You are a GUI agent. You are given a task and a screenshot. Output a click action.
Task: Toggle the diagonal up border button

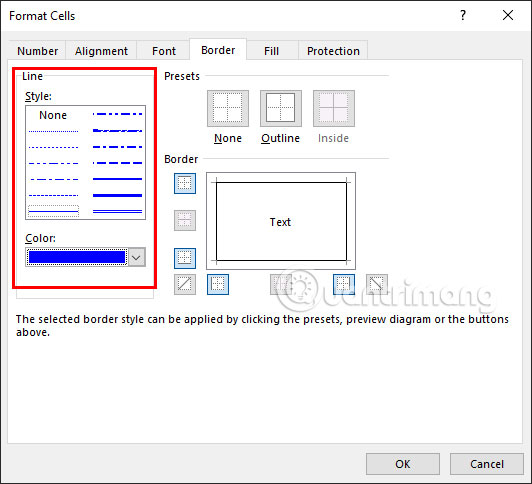pos(185,284)
